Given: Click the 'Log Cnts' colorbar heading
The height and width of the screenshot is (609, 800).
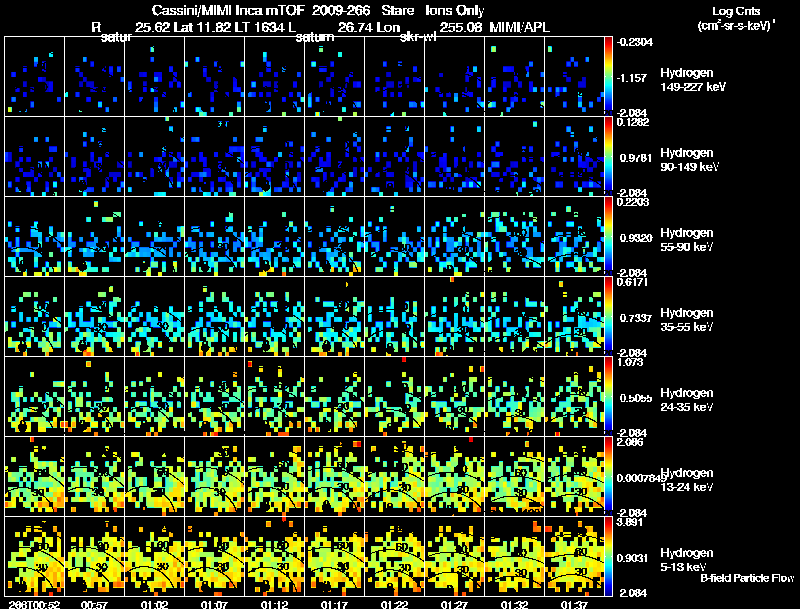Looking at the screenshot, I should [736, 11].
